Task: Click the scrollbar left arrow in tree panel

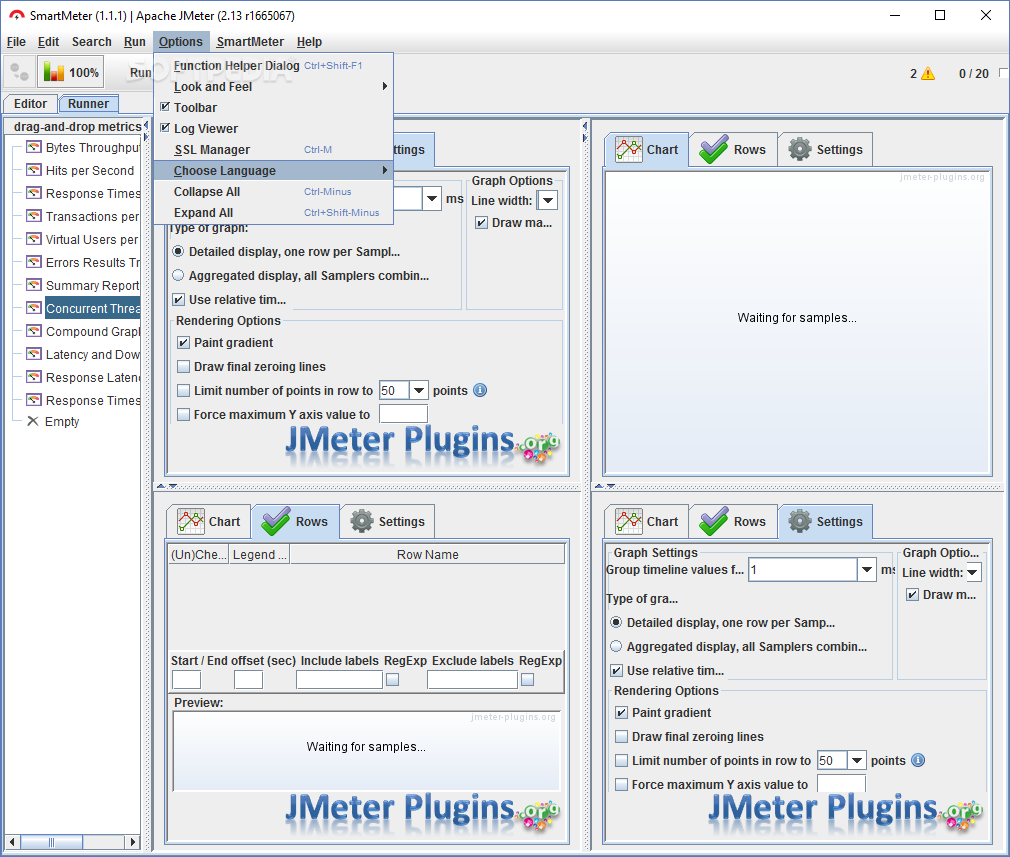Action: 12,842
